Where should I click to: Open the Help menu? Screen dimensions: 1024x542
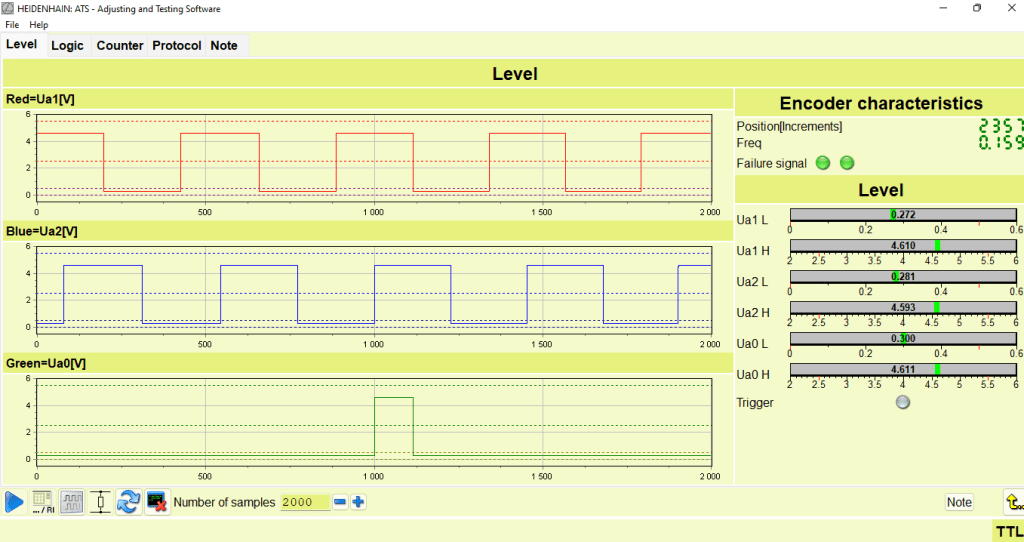point(39,24)
